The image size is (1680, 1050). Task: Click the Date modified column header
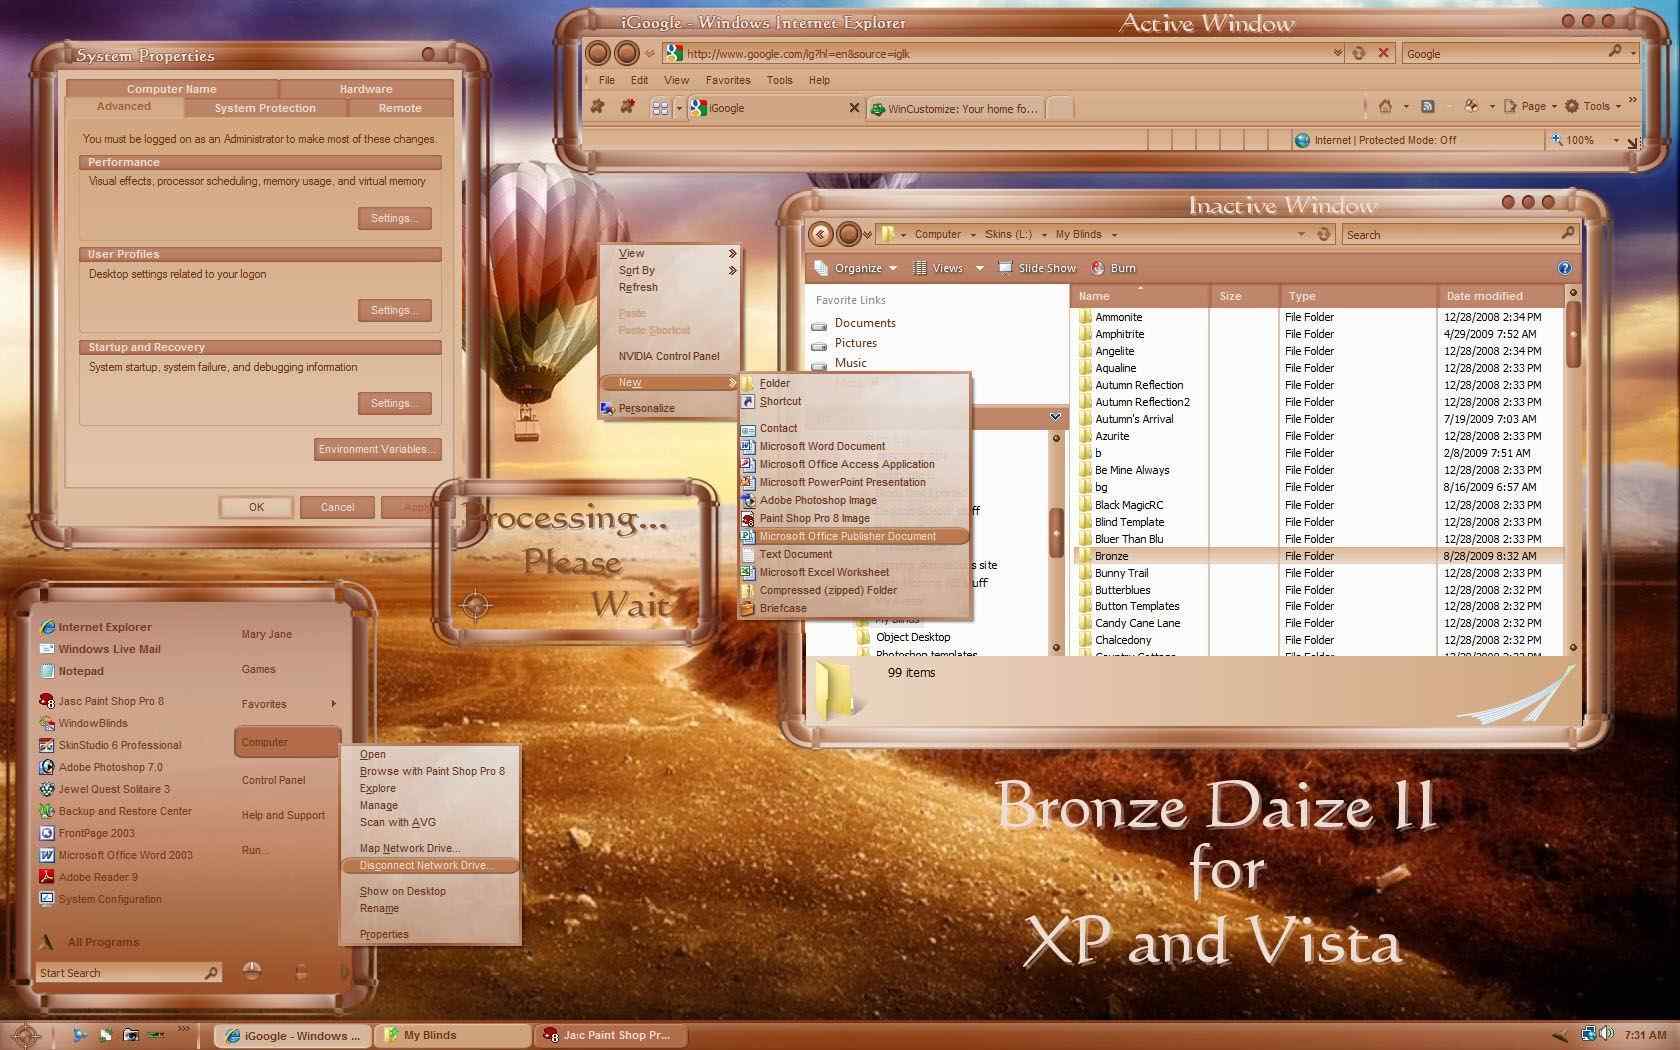click(1499, 296)
